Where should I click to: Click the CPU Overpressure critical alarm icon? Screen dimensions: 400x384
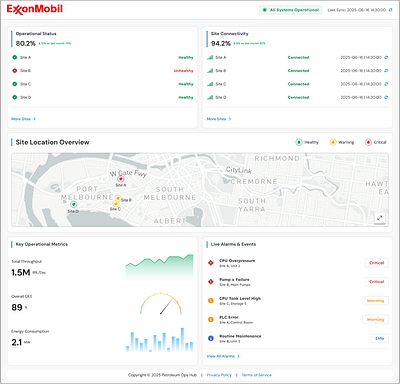tap(211, 263)
